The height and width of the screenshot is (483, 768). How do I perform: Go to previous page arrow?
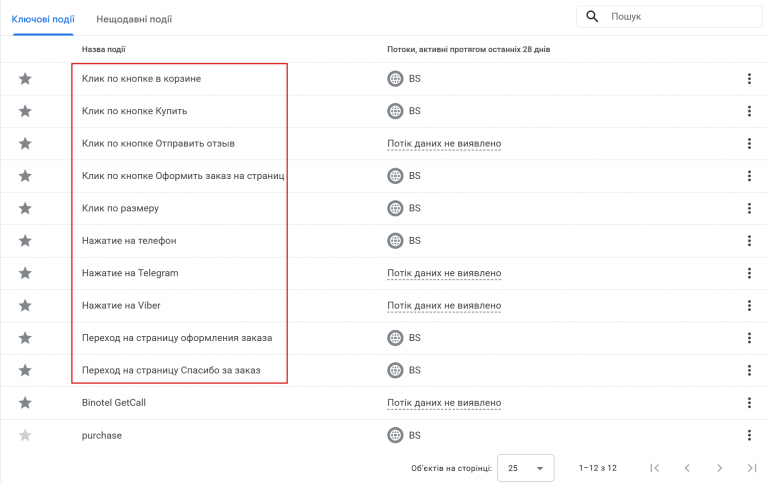[687, 468]
